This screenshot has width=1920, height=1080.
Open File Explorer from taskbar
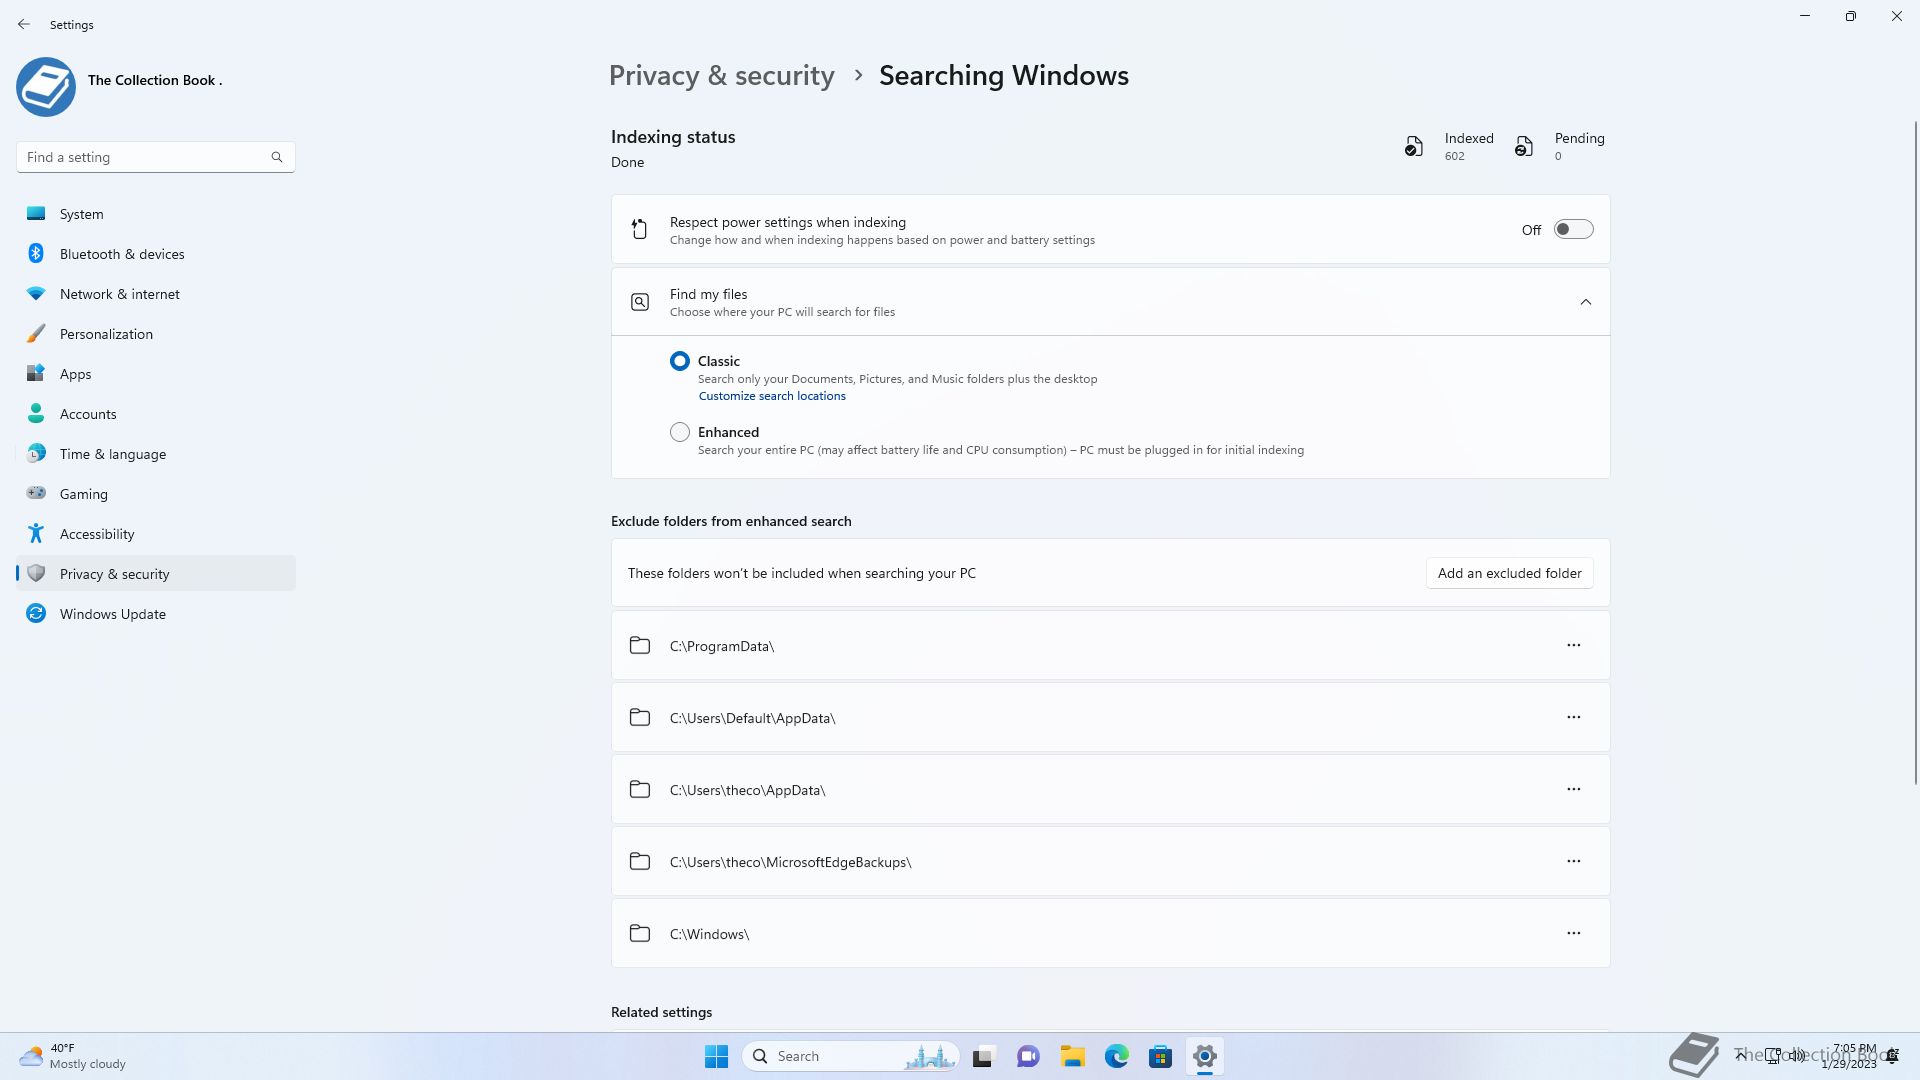(x=1073, y=1056)
